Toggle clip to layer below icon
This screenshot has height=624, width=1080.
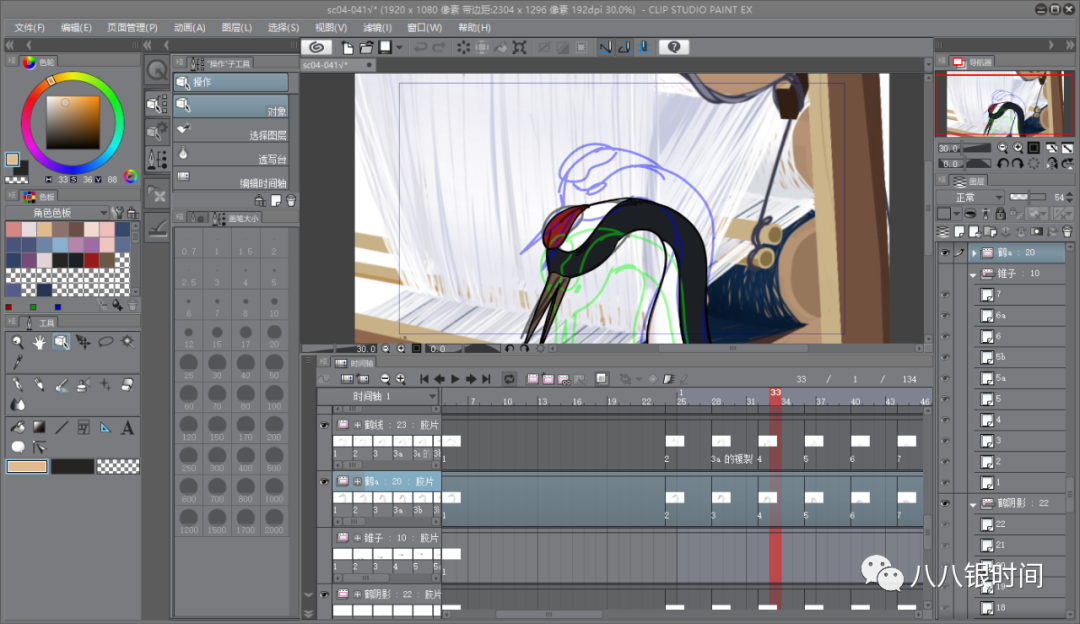(x=970, y=214)
